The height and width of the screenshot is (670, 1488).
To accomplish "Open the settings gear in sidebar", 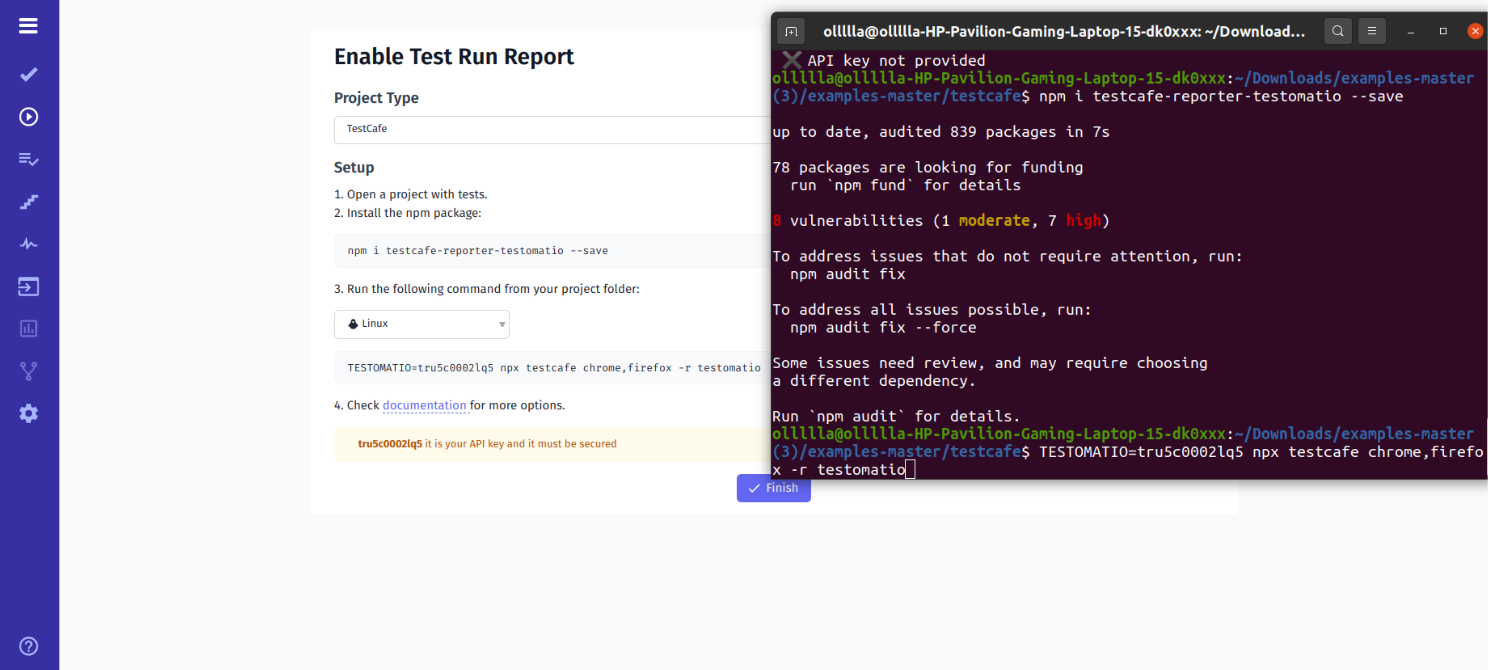I will point(28,413).
